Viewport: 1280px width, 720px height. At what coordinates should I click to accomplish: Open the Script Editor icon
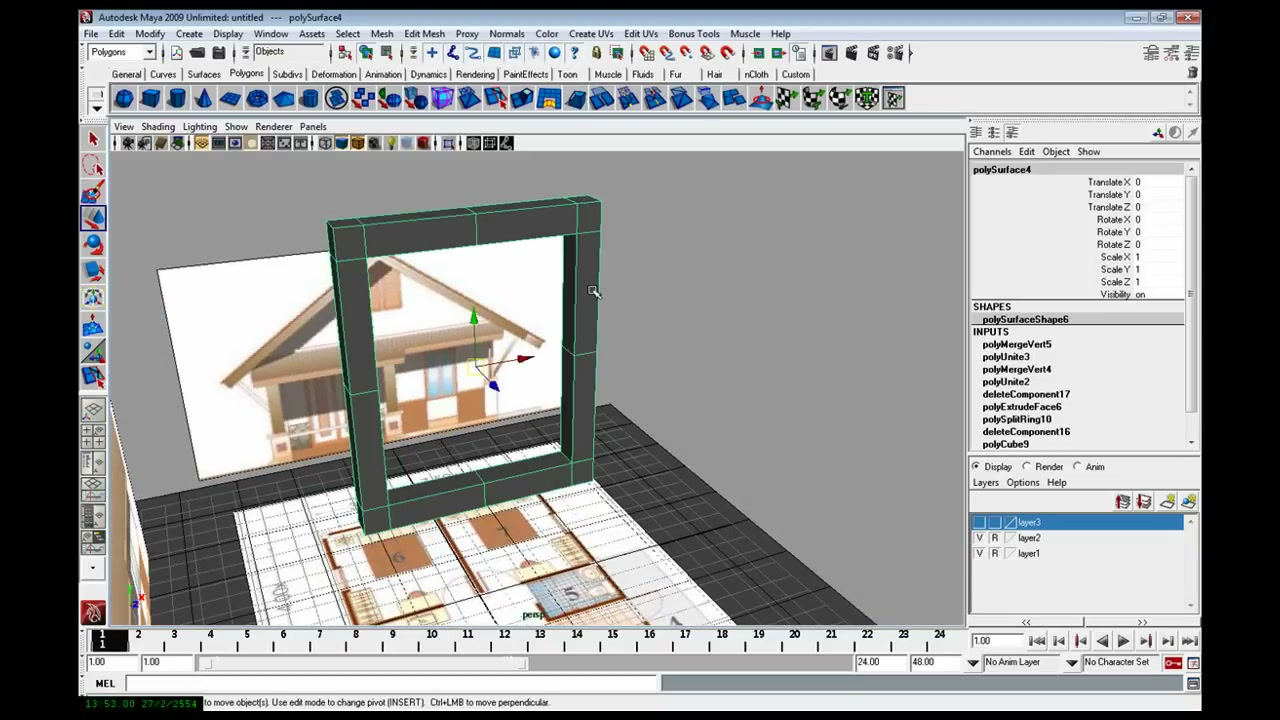click(x=1193, y=684)
